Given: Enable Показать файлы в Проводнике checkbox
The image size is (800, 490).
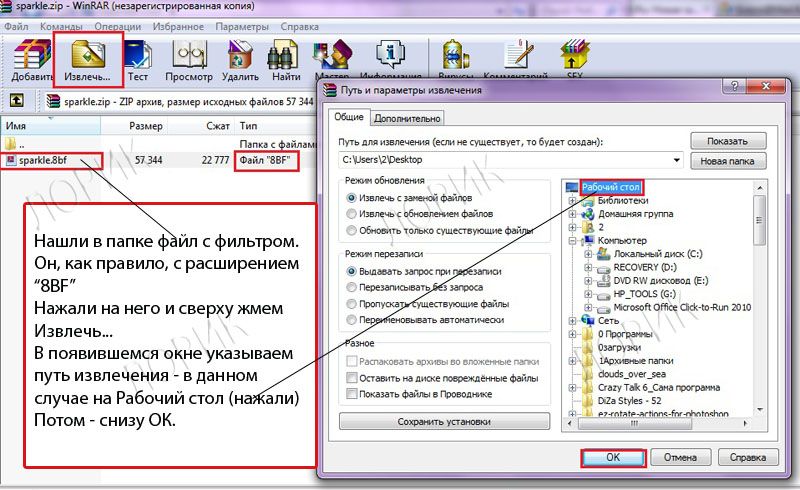Looking at the screenshot, I should [x=352, y=394].
